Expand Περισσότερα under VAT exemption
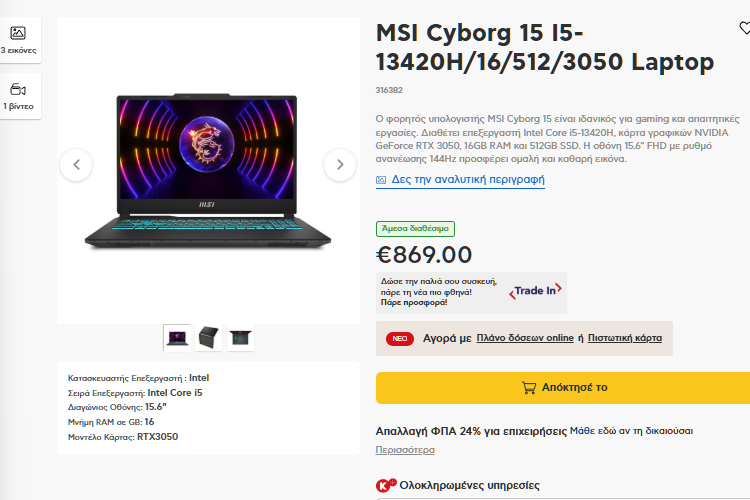The width and height of the screenshot is (750, 500). (405, 450)
